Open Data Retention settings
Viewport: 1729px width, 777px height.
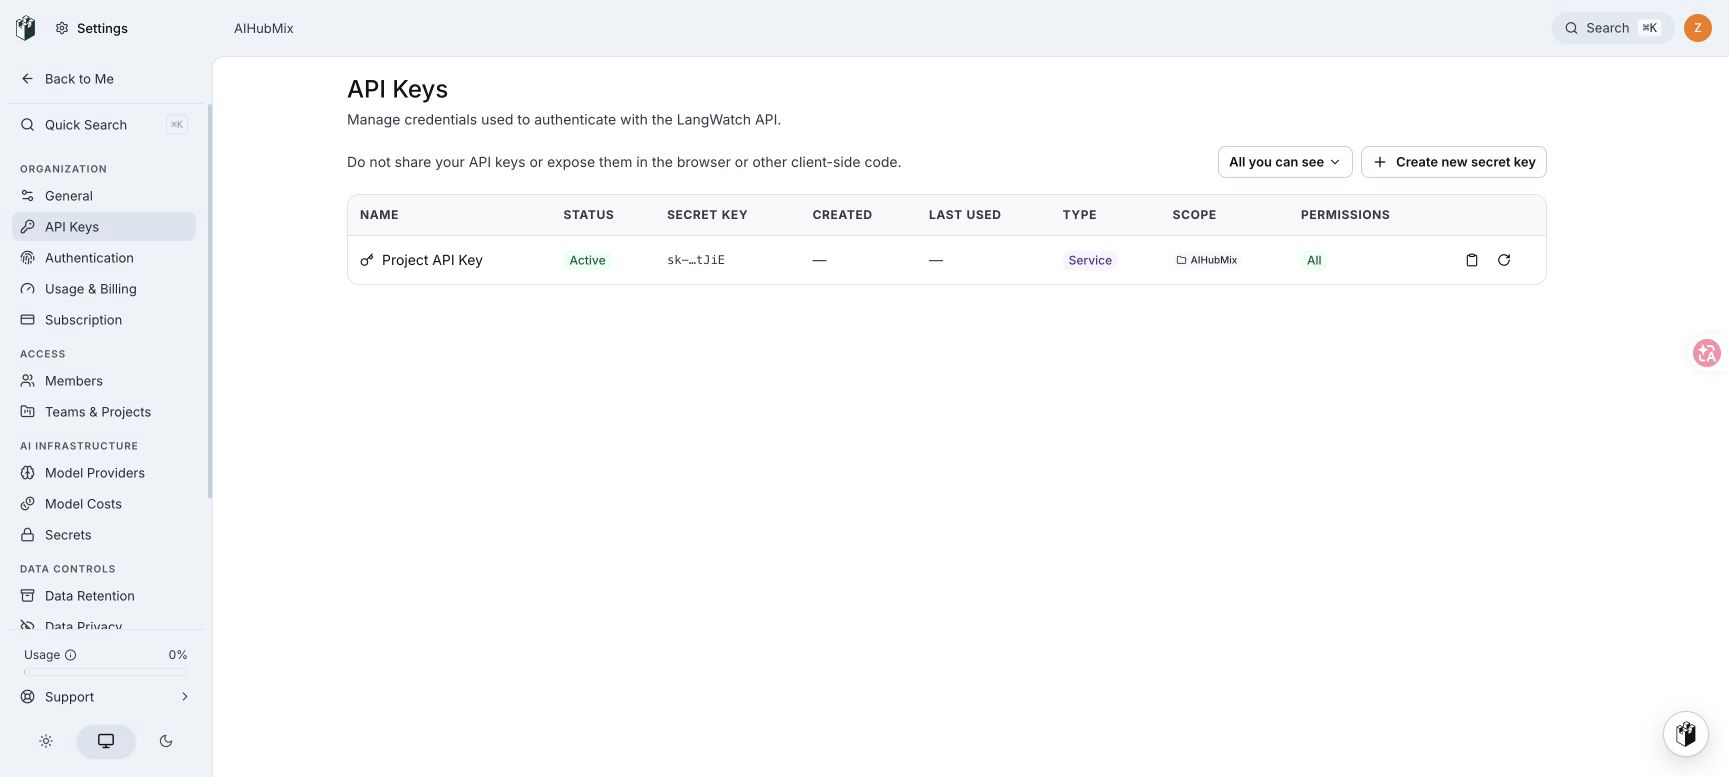(x=104, y=596)
